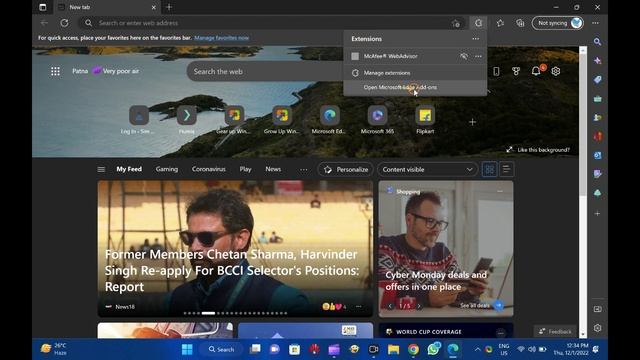Open sidebar settings gear at bottom

point(598,328)
